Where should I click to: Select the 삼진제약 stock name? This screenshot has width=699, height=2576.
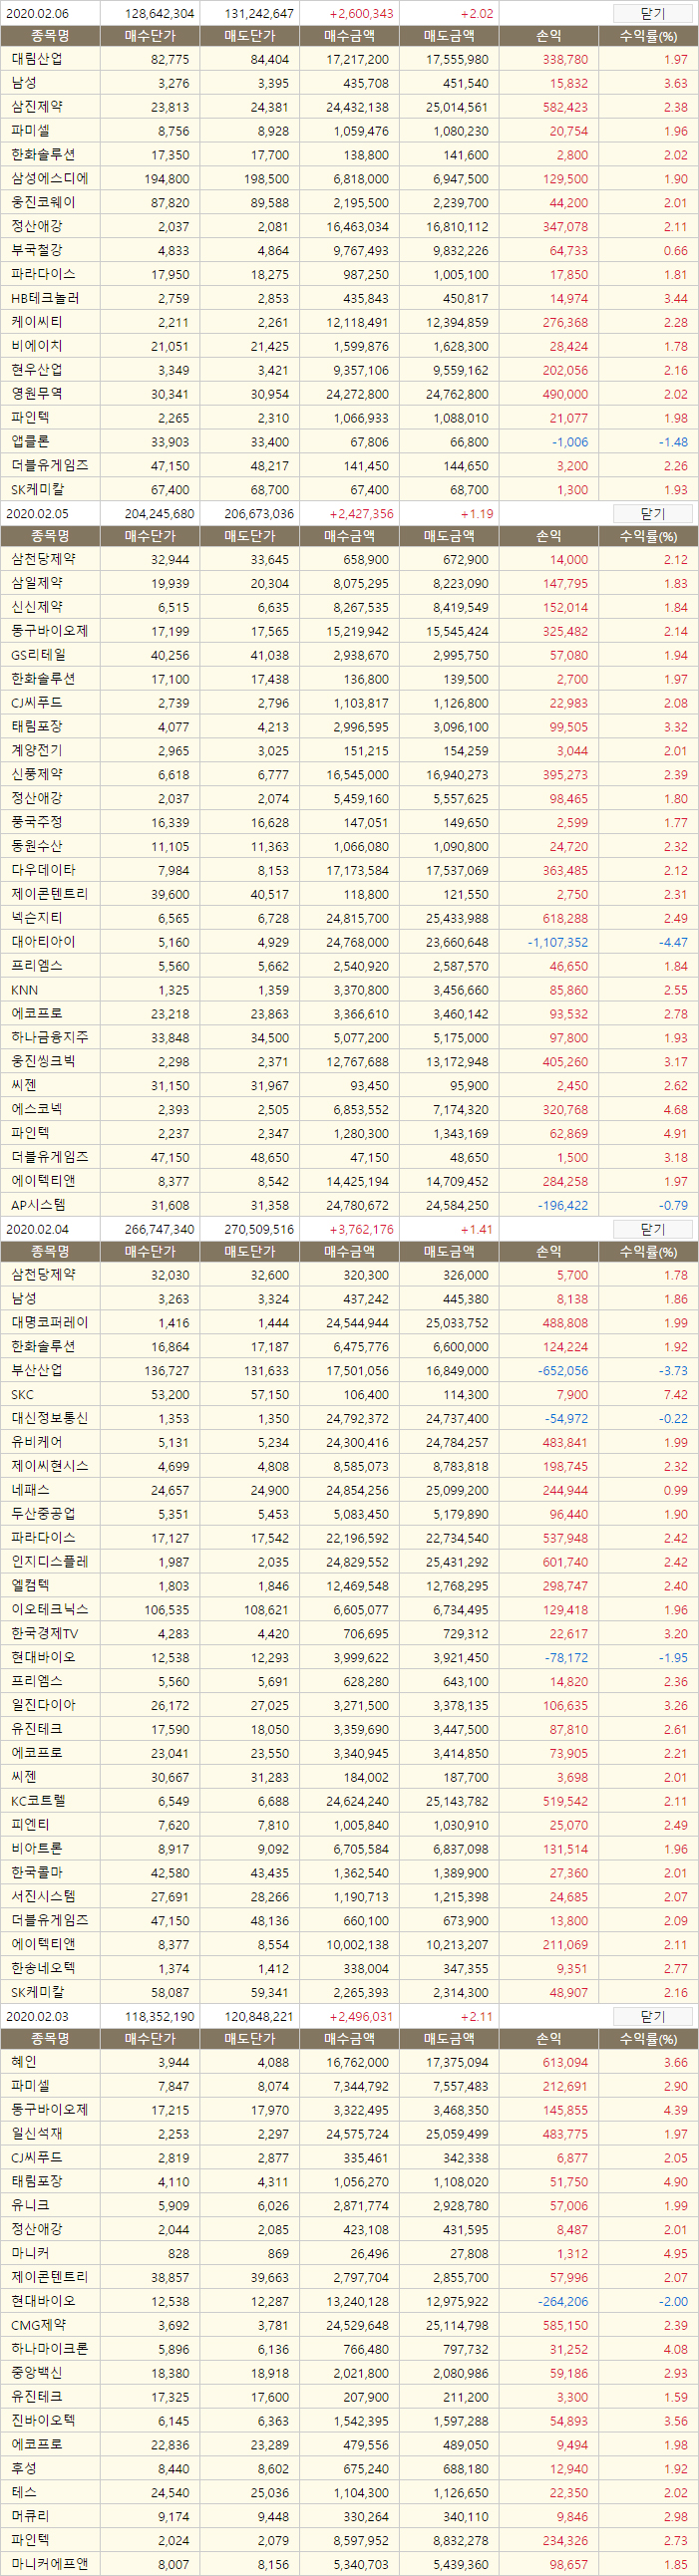click(36, 107)
